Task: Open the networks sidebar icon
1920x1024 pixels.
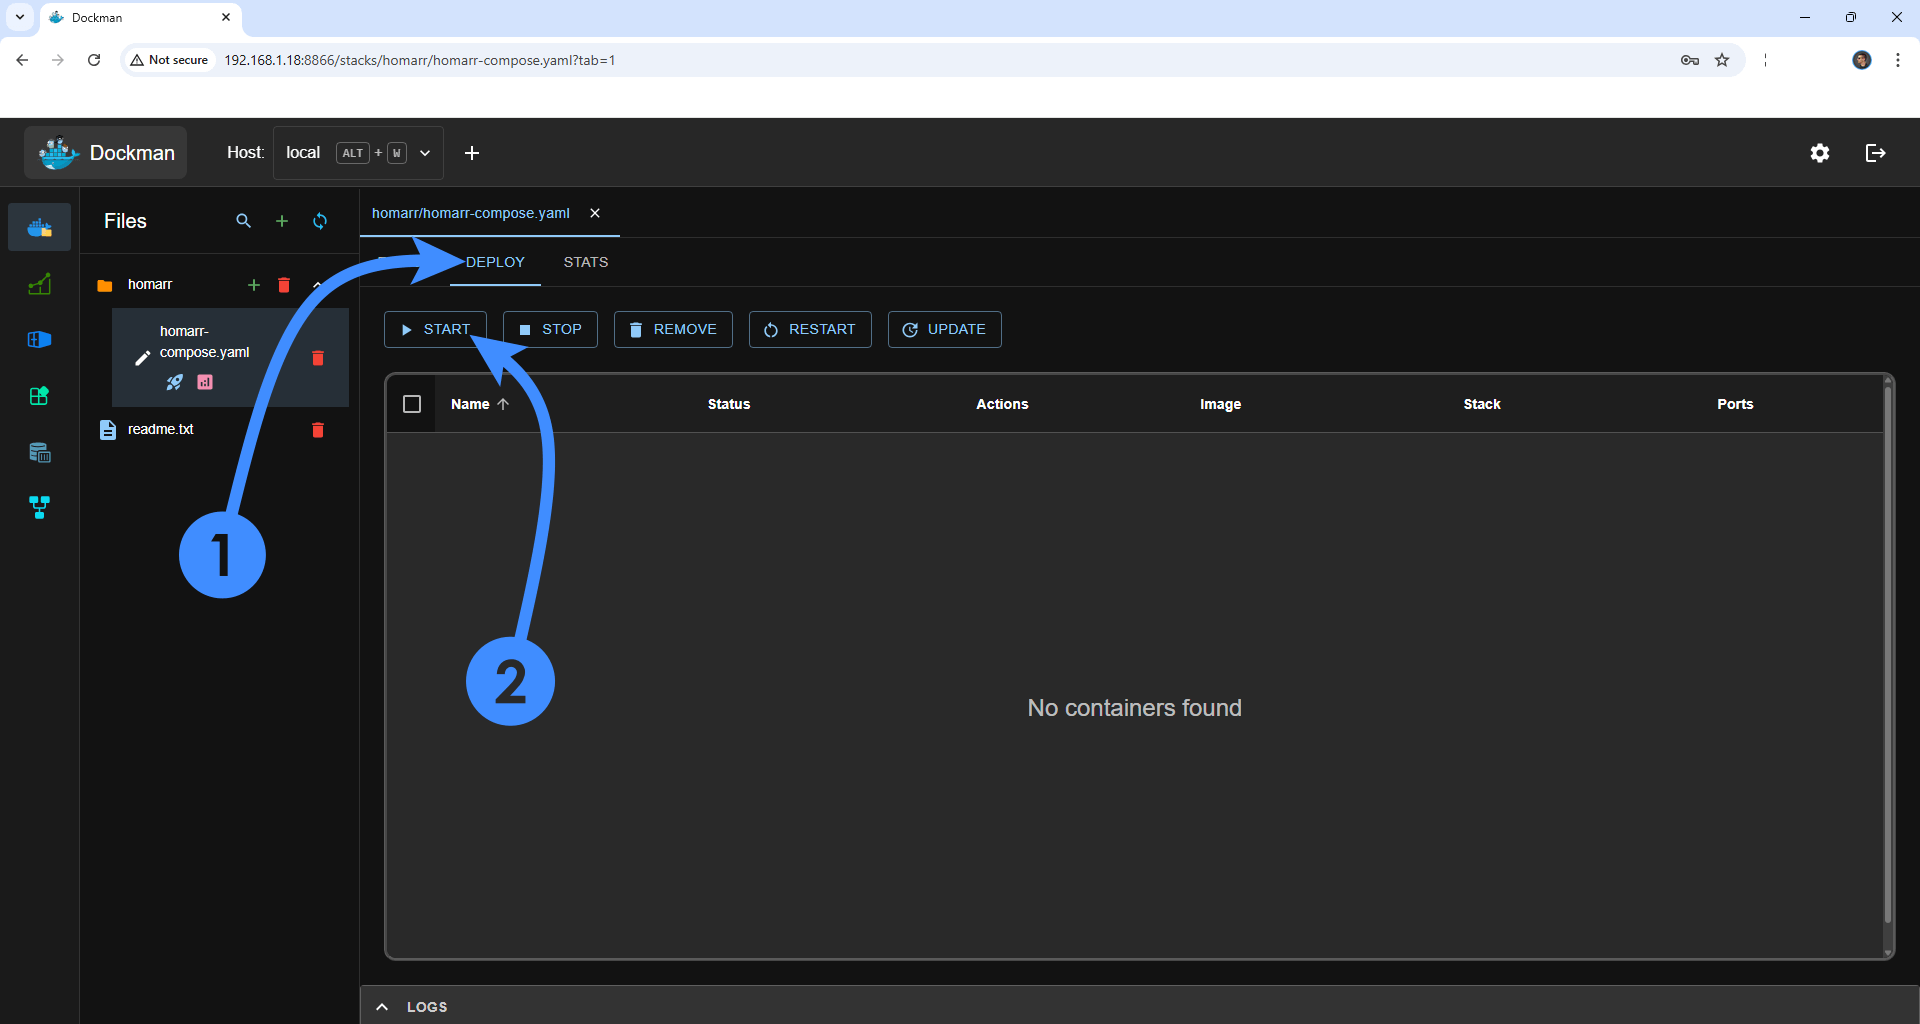Action: (x=40, y=508)
